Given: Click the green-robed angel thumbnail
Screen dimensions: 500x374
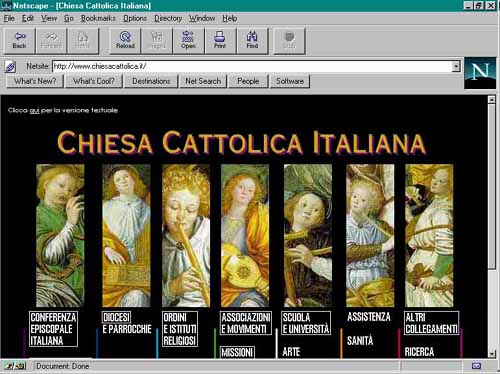Looking at the screenshot, I should pos(60,235).
